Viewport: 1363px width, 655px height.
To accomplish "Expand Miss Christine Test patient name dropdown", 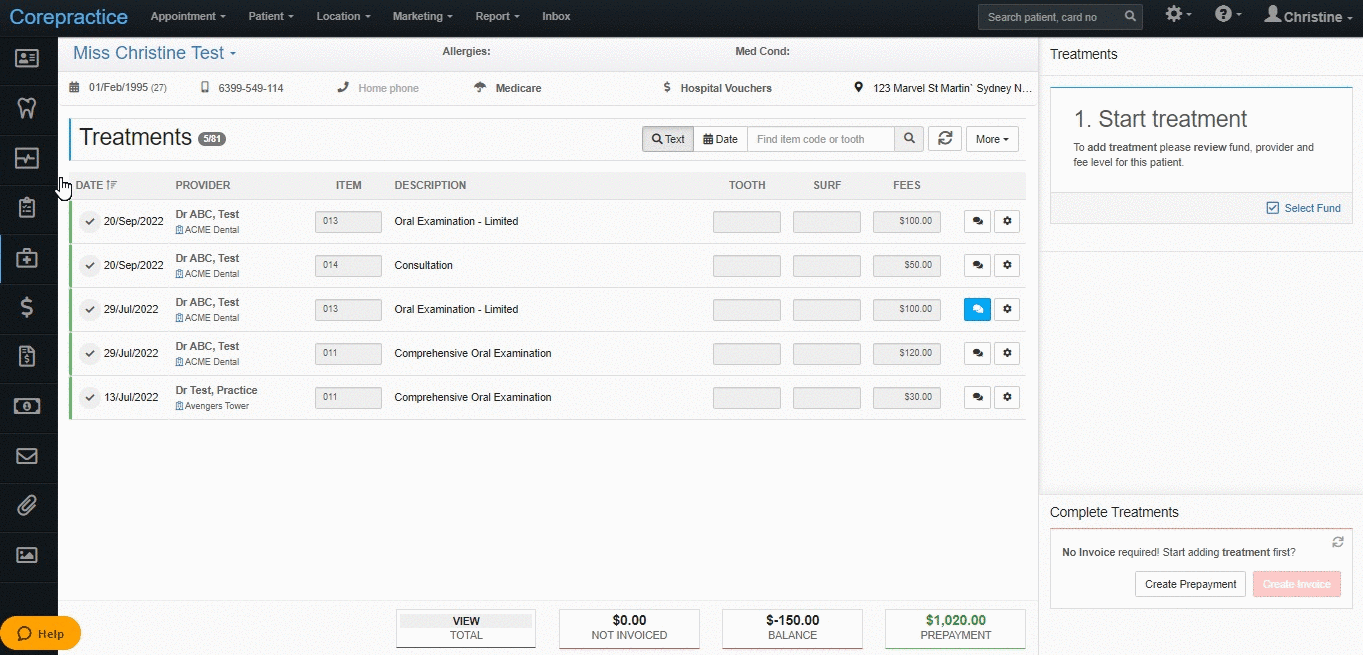I will tap(155, 53).
